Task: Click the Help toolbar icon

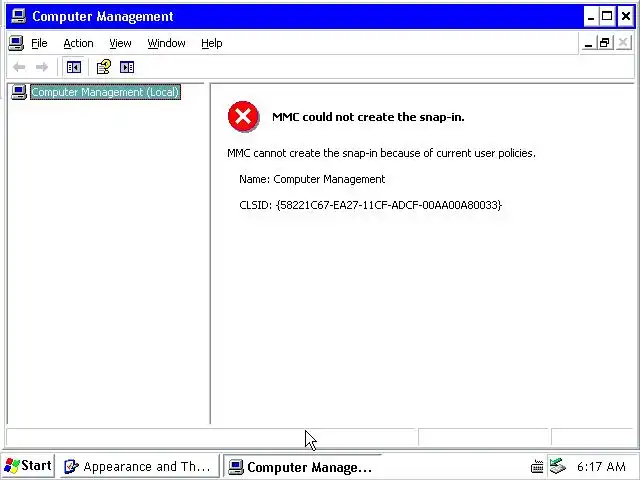Action: (104, 67)
